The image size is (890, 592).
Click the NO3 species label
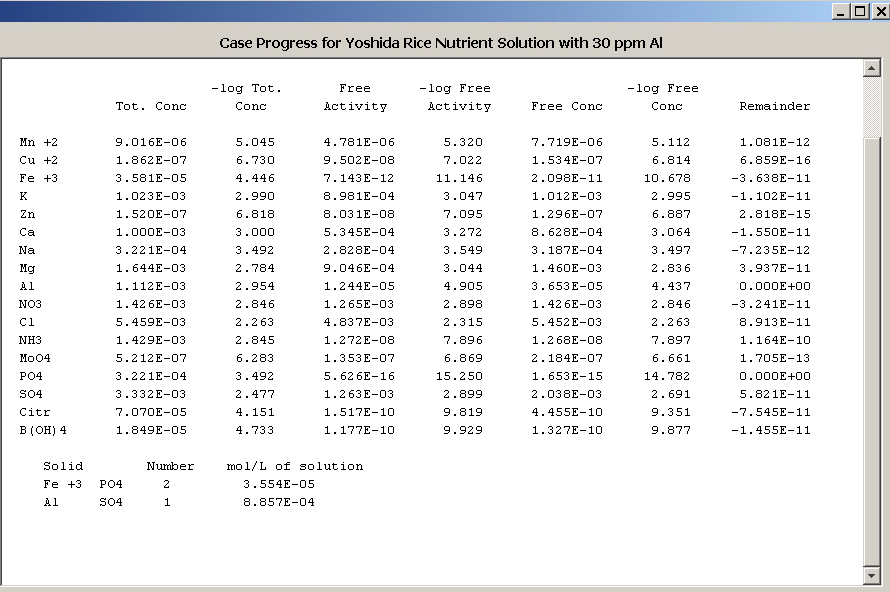(31, 304)
